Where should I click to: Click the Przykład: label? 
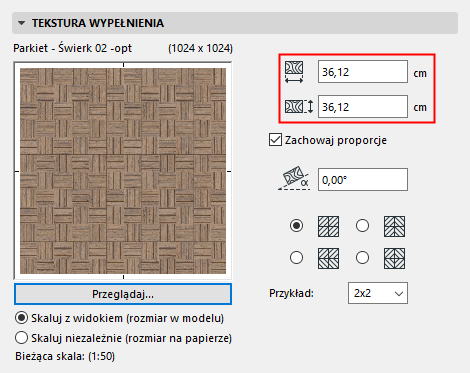tap(291, 293)
